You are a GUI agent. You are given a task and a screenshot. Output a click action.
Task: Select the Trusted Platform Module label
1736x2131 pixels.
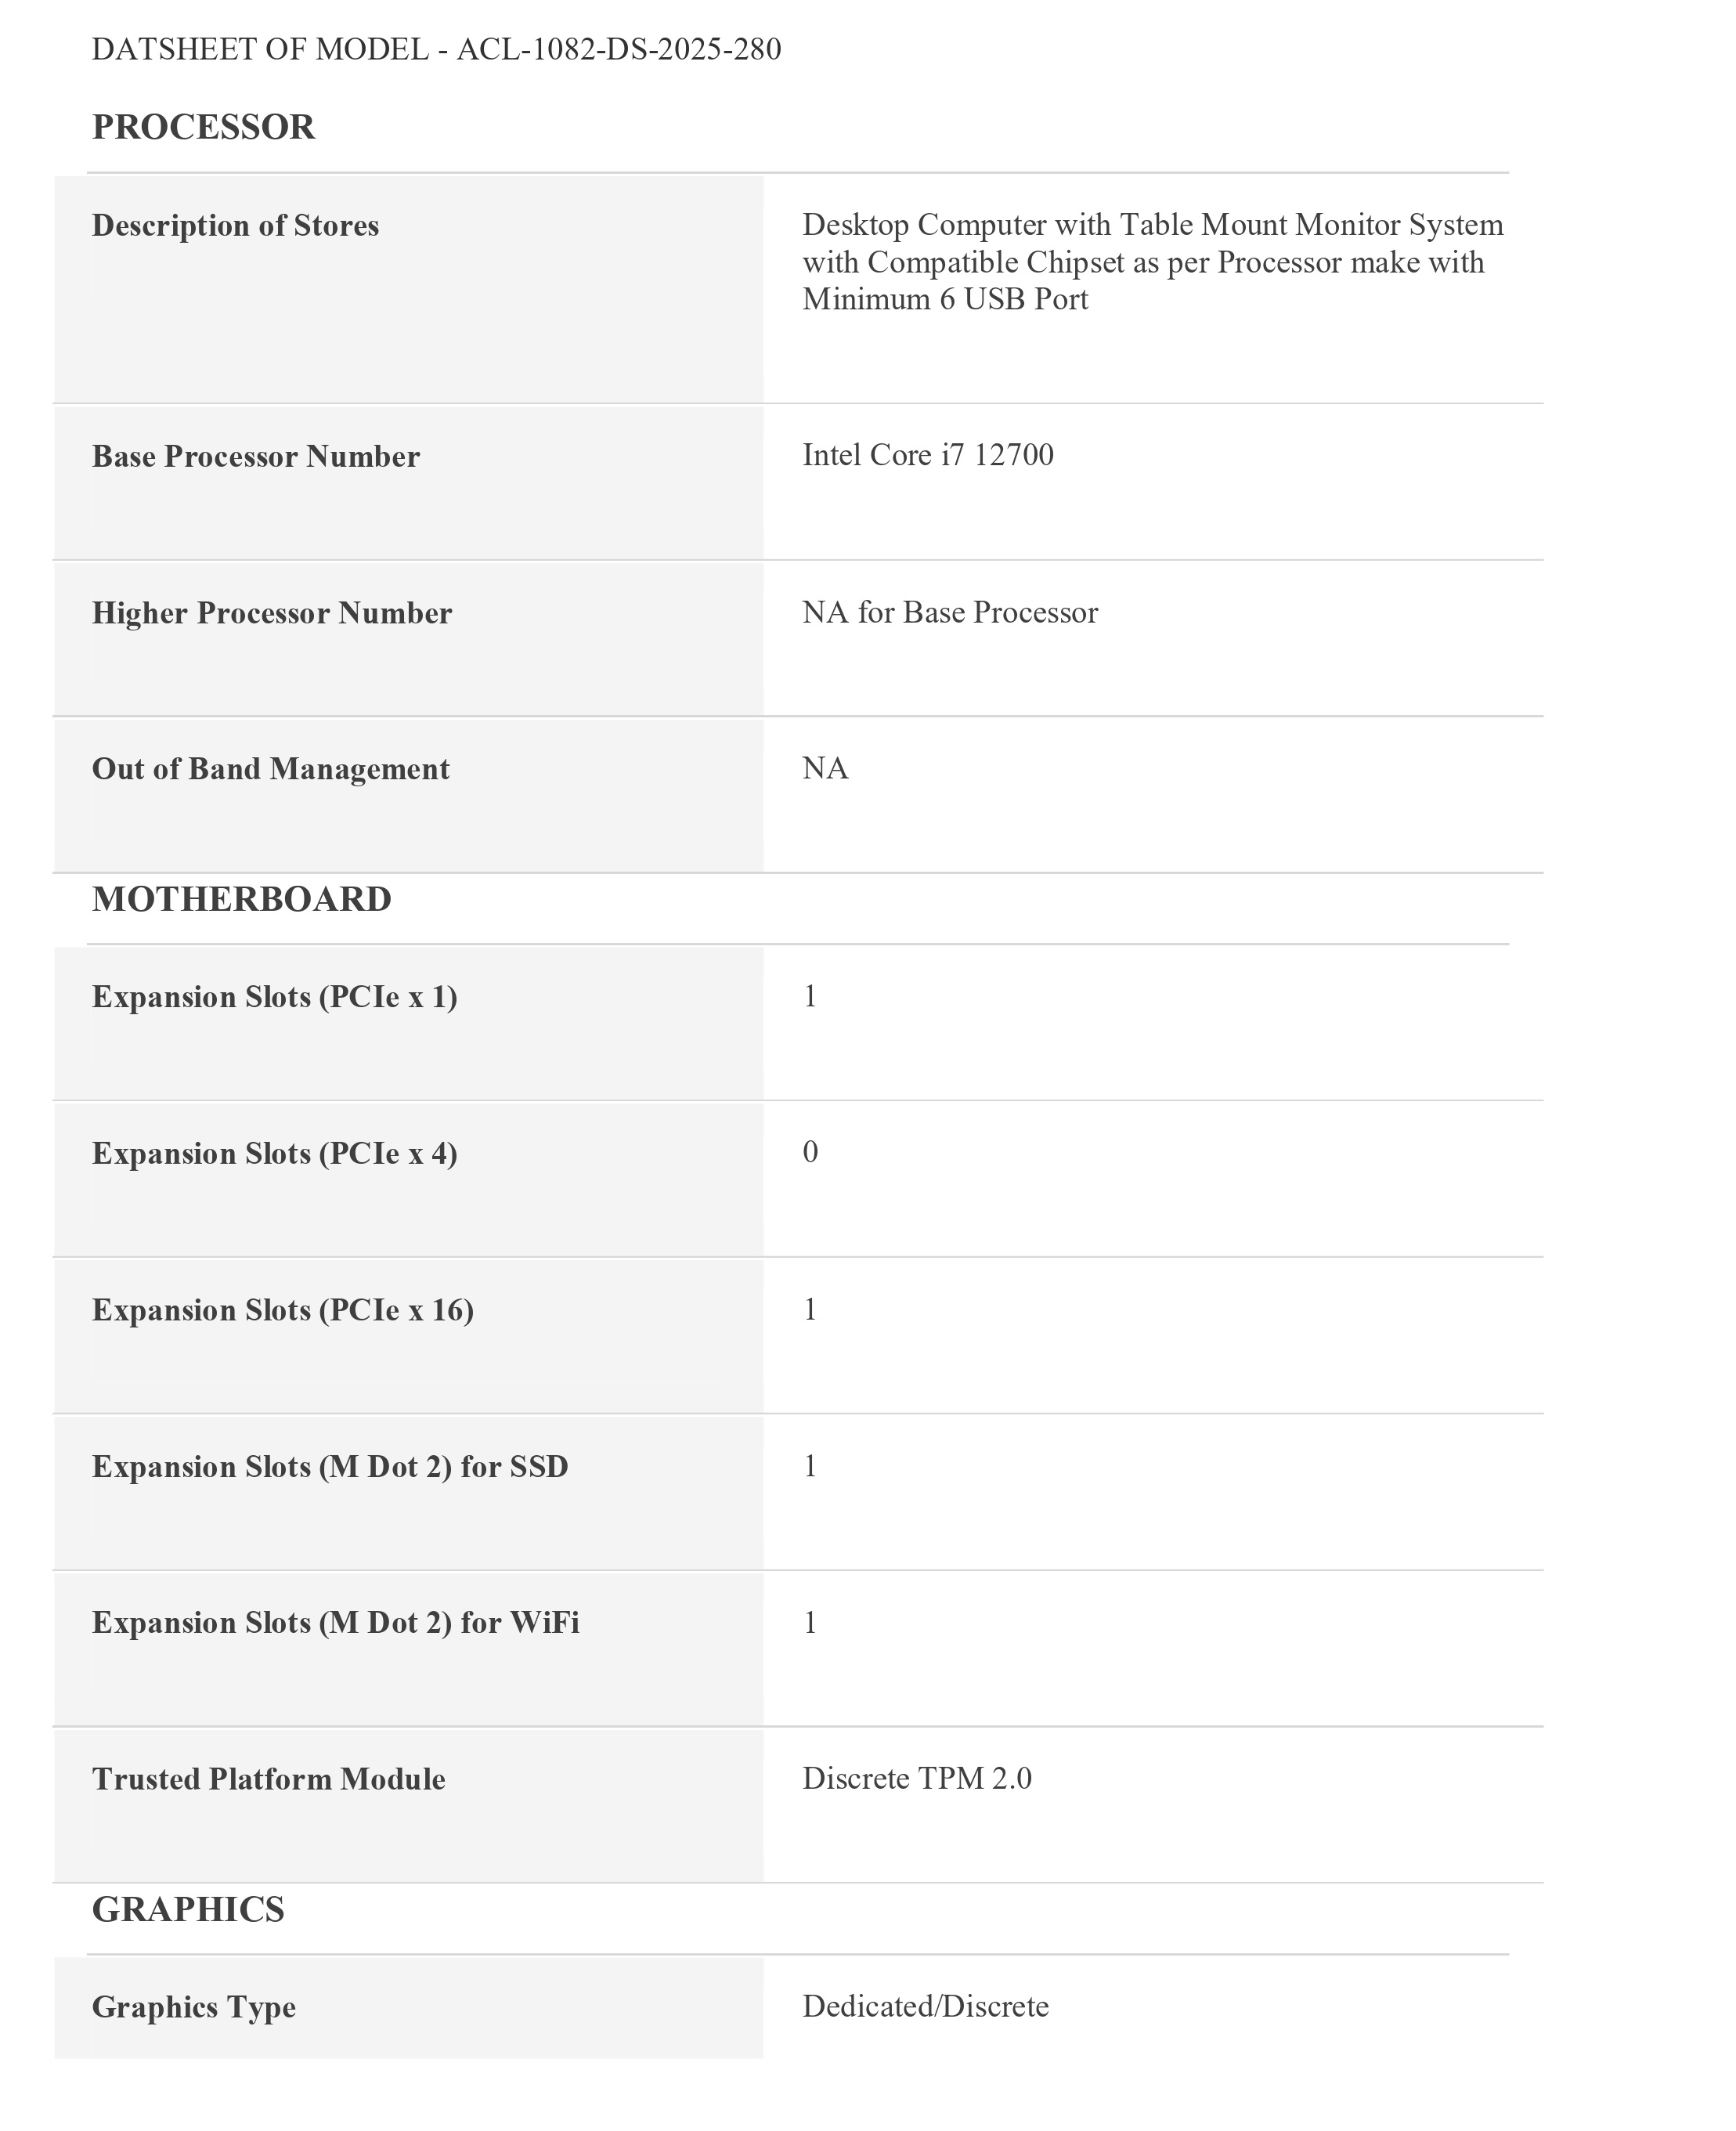(x=268, y=1779)
